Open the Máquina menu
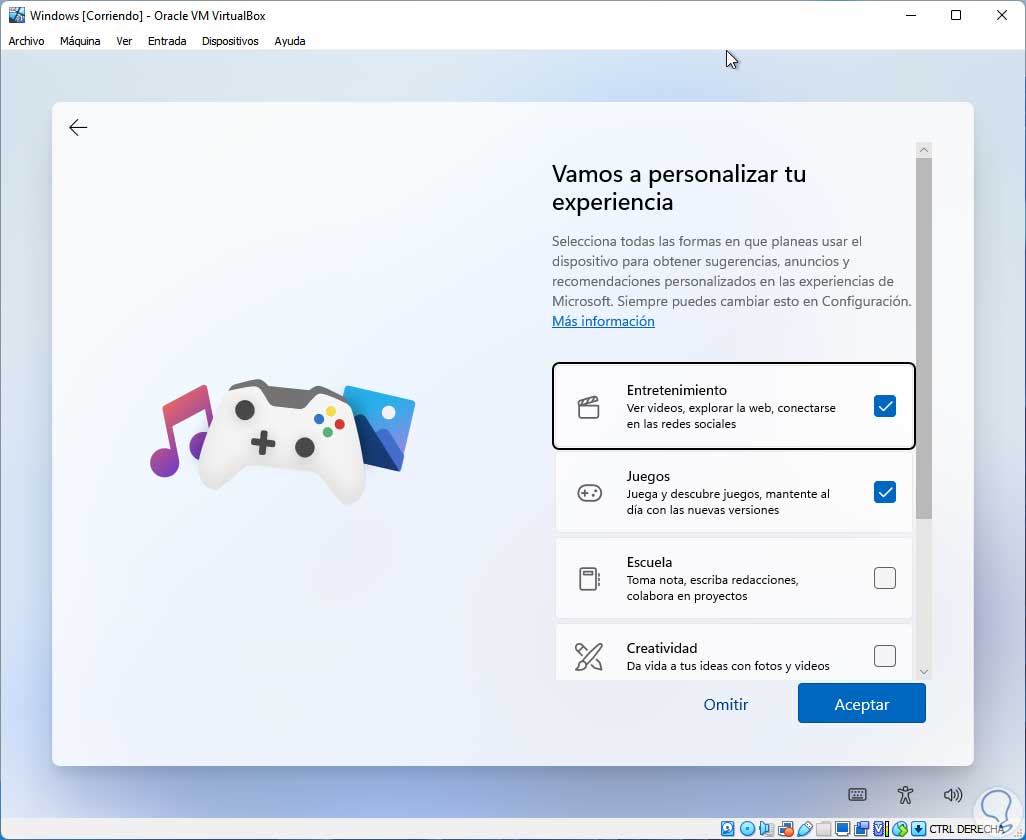The image size is (1026, 840). point(80,41)
